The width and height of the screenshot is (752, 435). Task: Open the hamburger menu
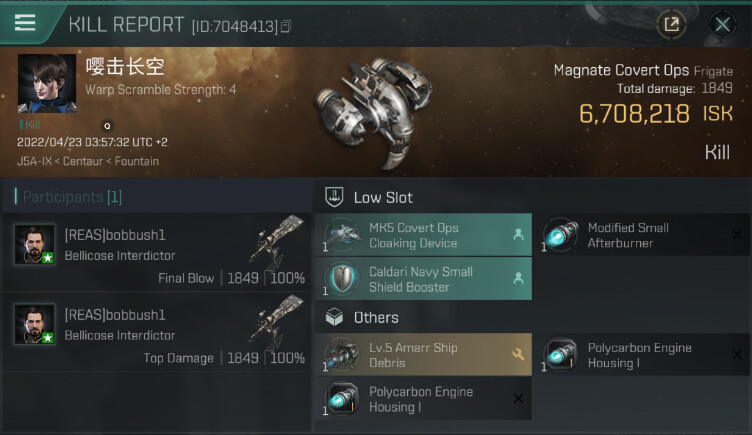25,23
